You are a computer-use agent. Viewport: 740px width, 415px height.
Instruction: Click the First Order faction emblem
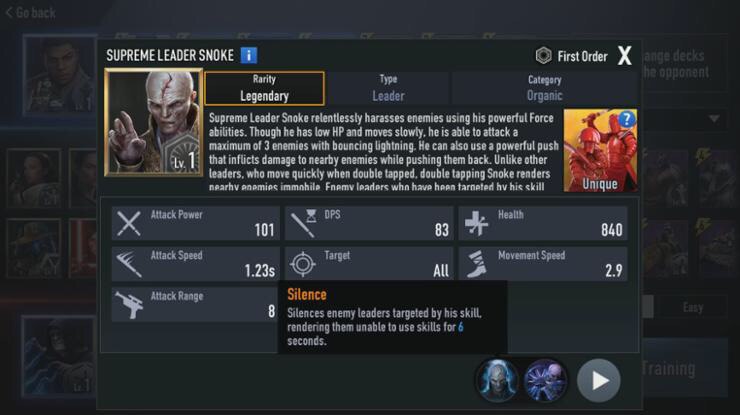543,56
